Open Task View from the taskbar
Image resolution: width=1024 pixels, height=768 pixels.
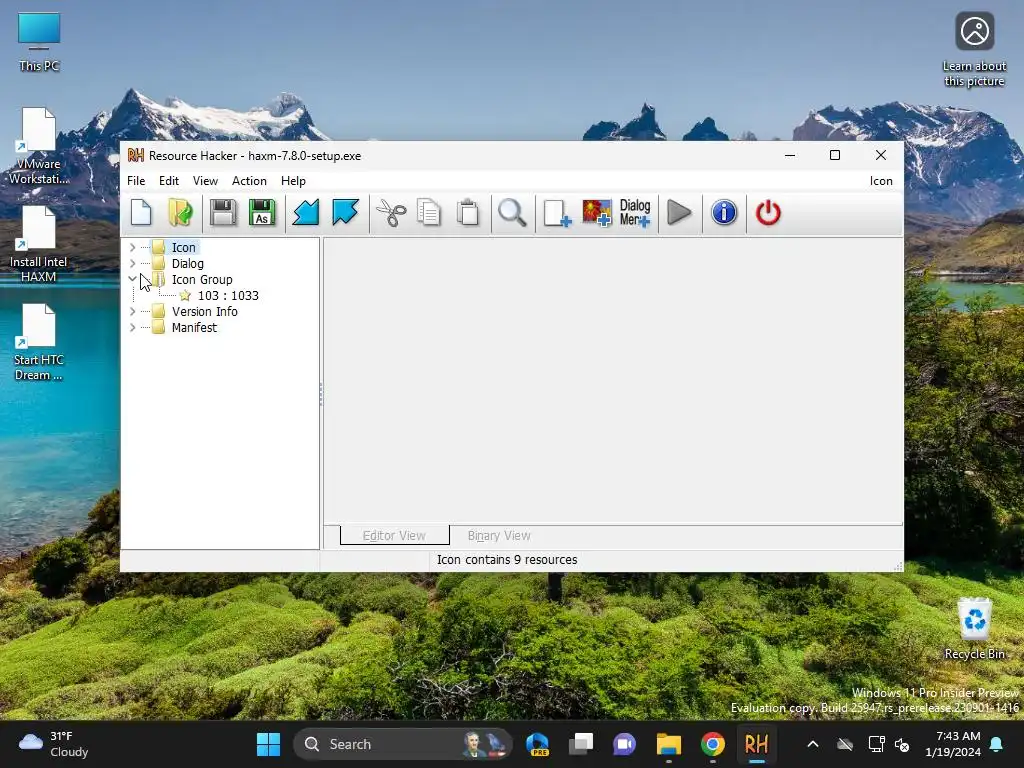pos(581,744)
